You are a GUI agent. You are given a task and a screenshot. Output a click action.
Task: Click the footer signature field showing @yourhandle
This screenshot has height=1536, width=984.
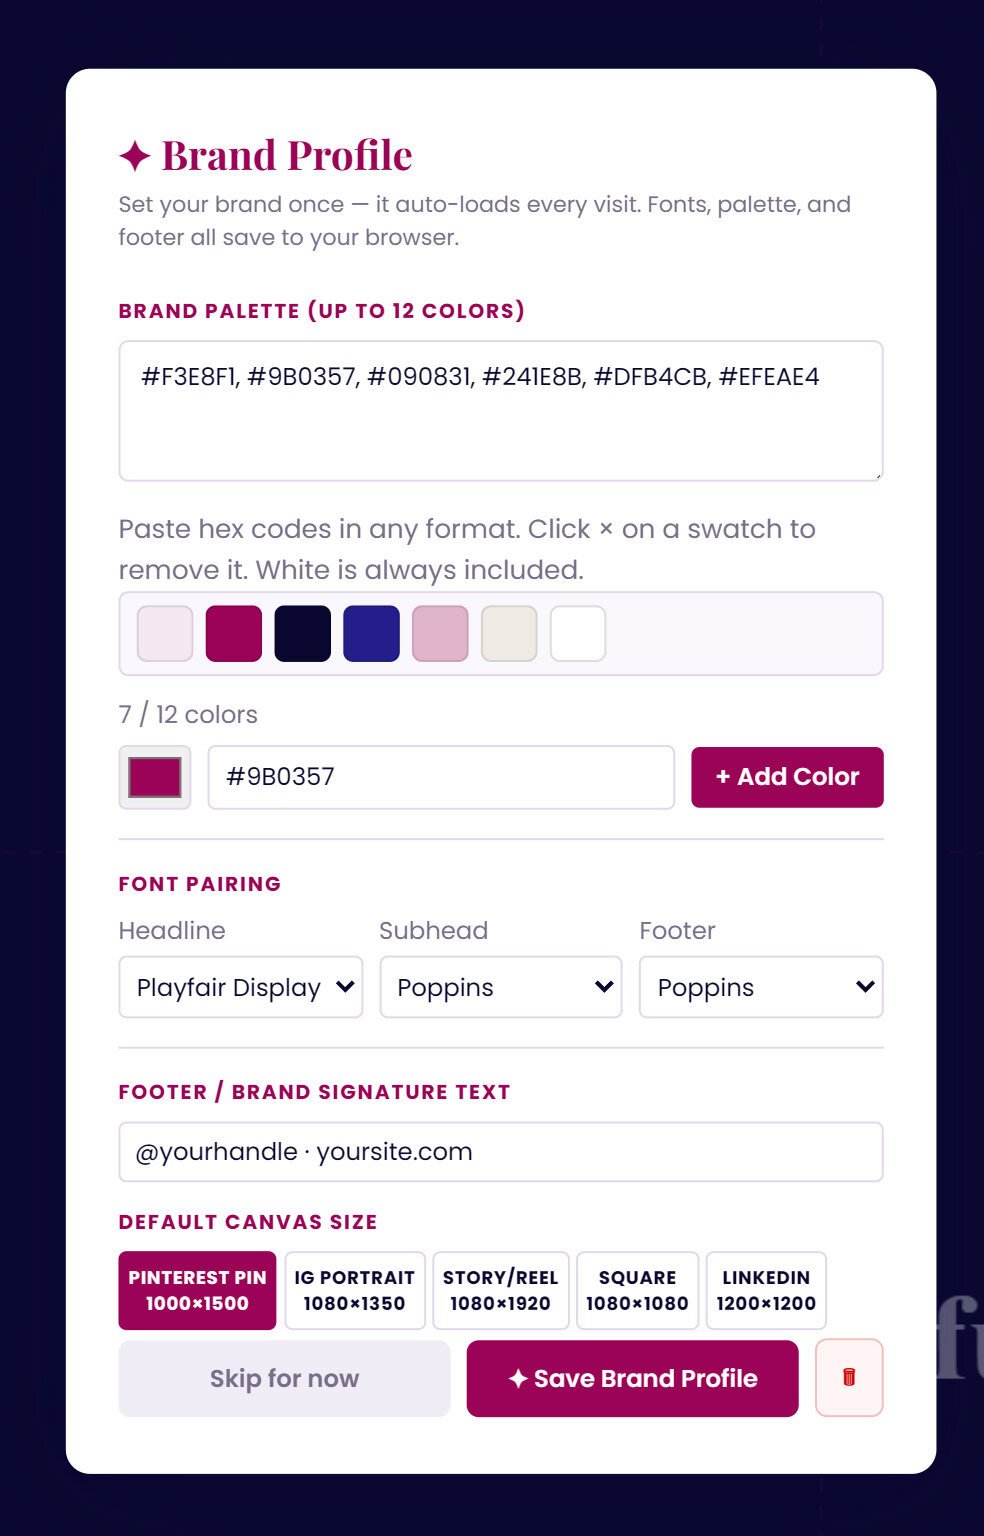[500, 1152]
